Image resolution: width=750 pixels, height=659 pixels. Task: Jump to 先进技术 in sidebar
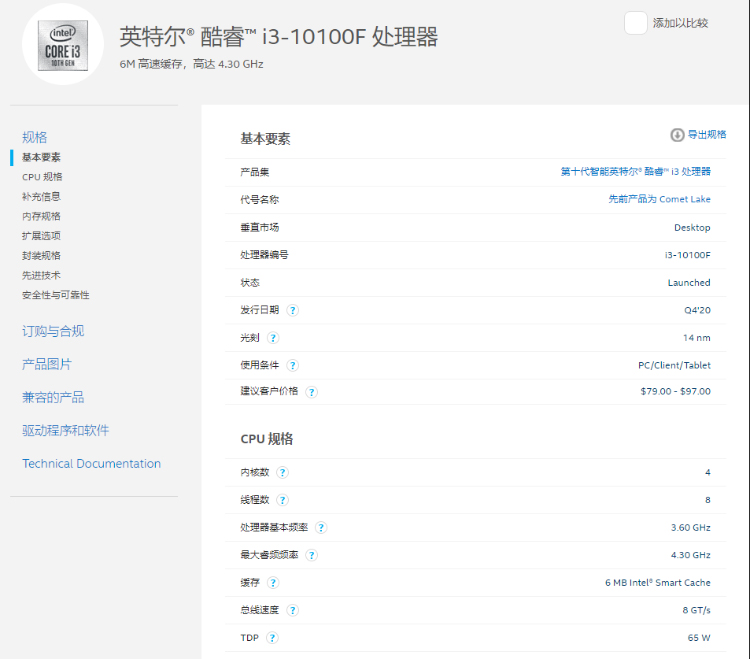(41, 275)
